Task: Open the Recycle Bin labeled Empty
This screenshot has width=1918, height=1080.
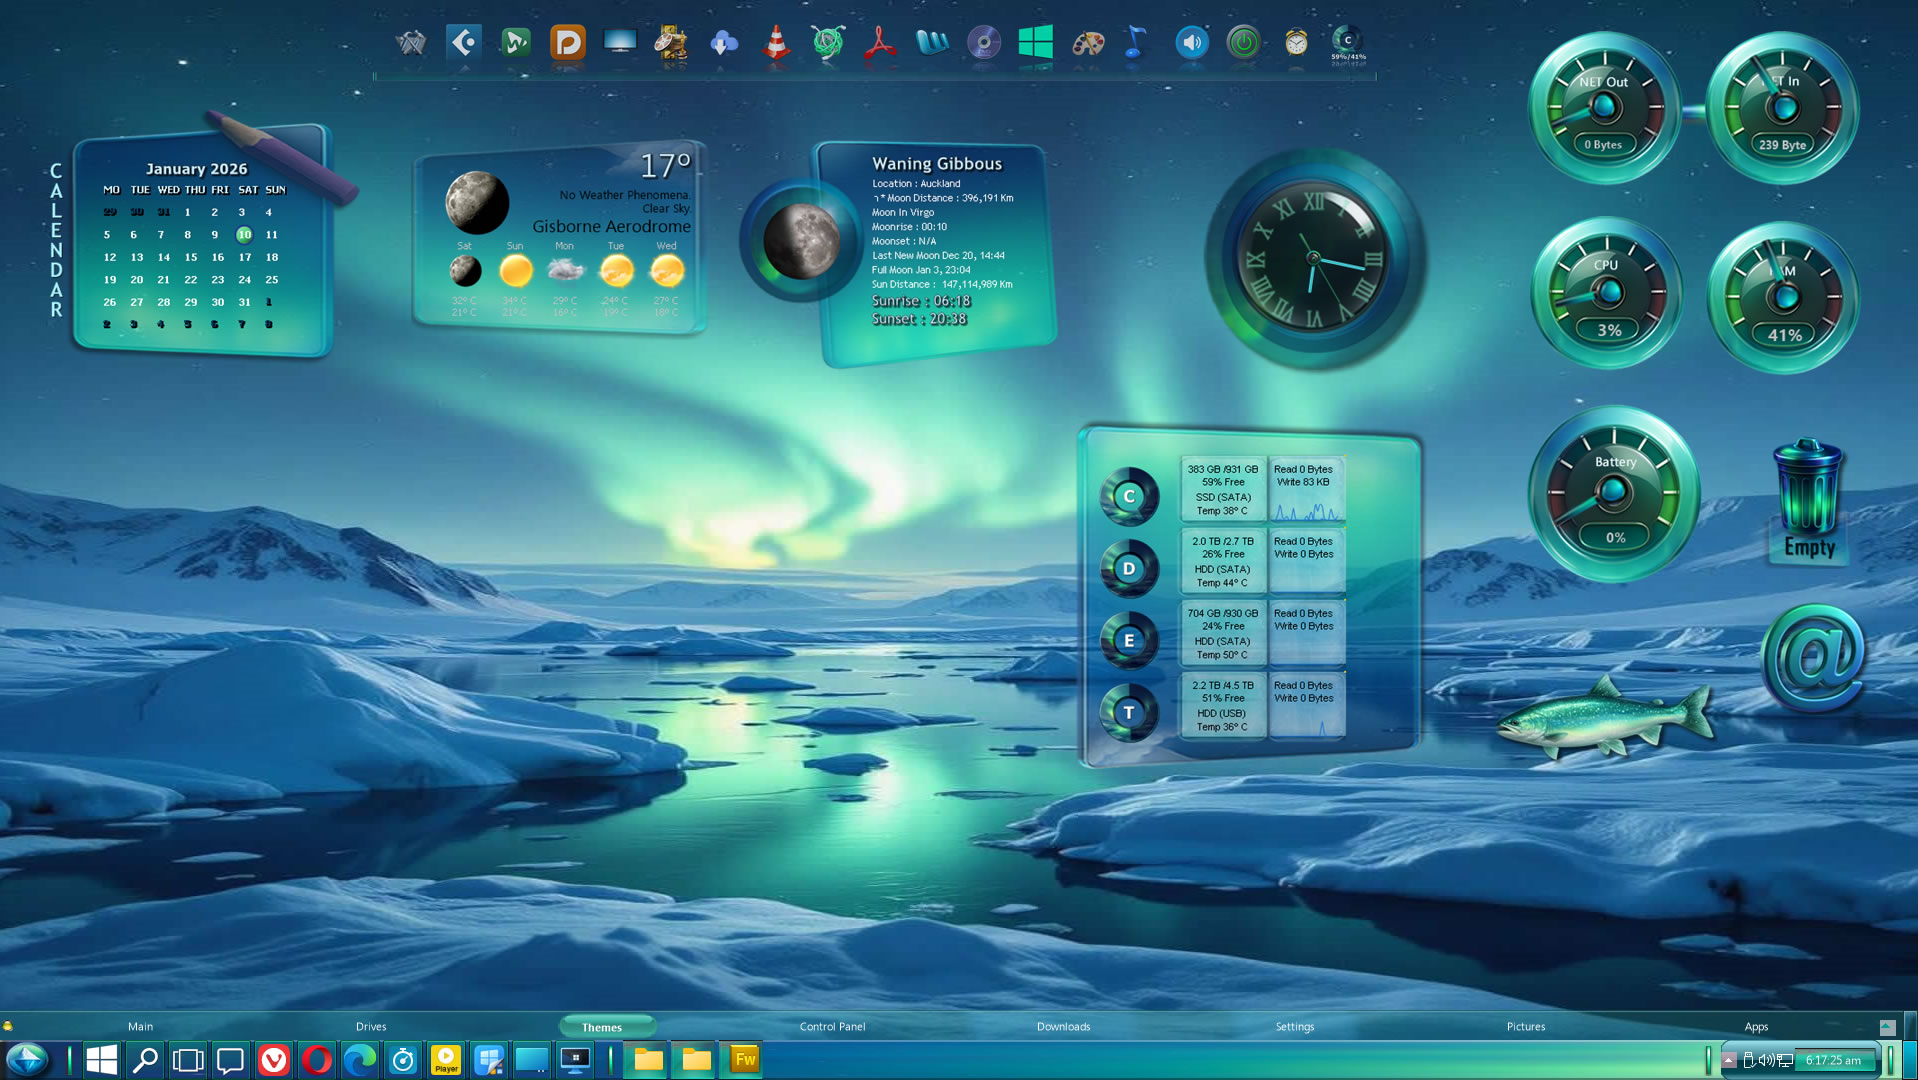Action: click(x=1808, y=497)
